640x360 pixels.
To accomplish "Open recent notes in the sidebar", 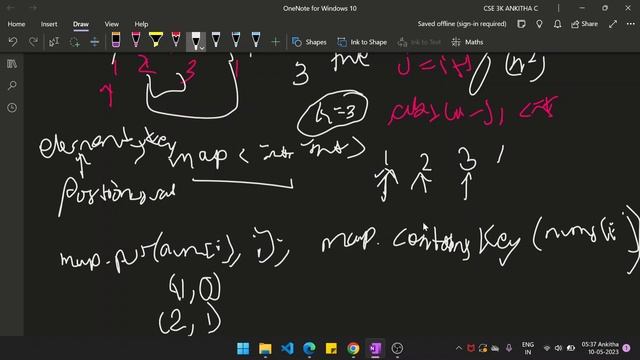I will tap(12, 107).
